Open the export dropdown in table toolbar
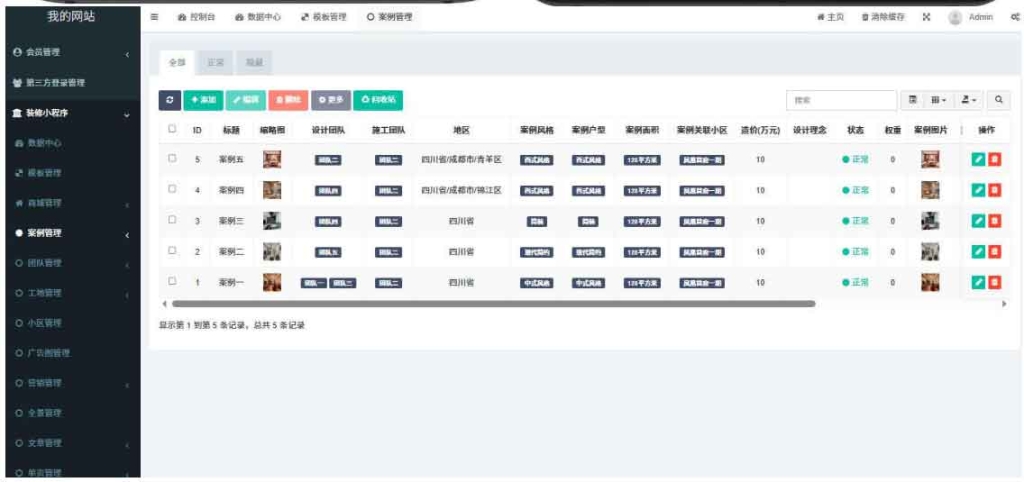The width and height of the screenshot is (1024, 482). coord(969,100)
